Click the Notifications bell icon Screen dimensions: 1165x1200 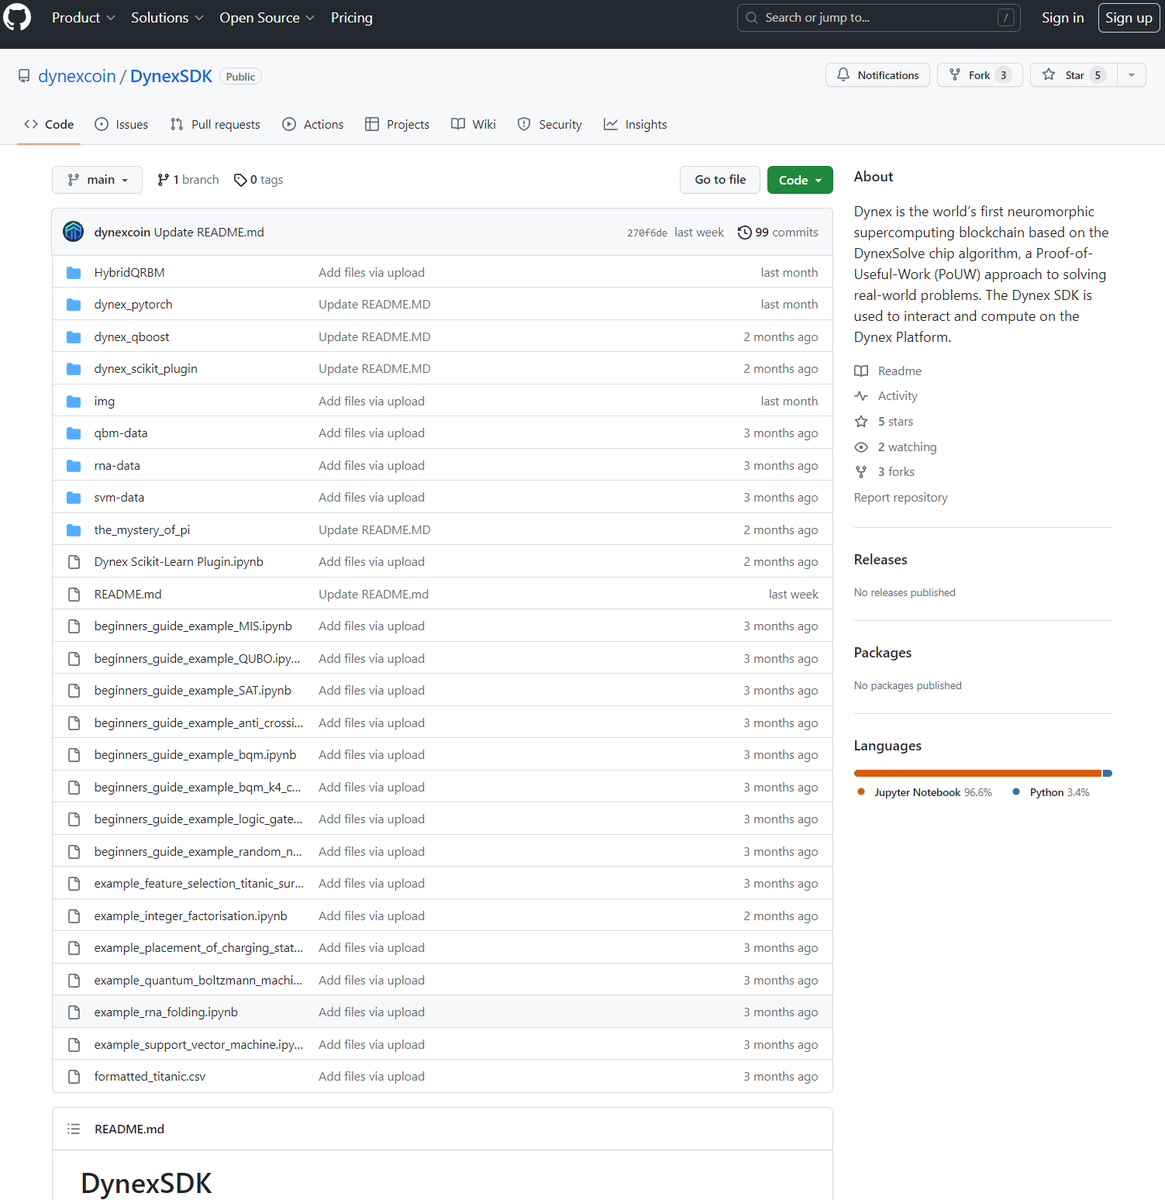coord(843,75)
